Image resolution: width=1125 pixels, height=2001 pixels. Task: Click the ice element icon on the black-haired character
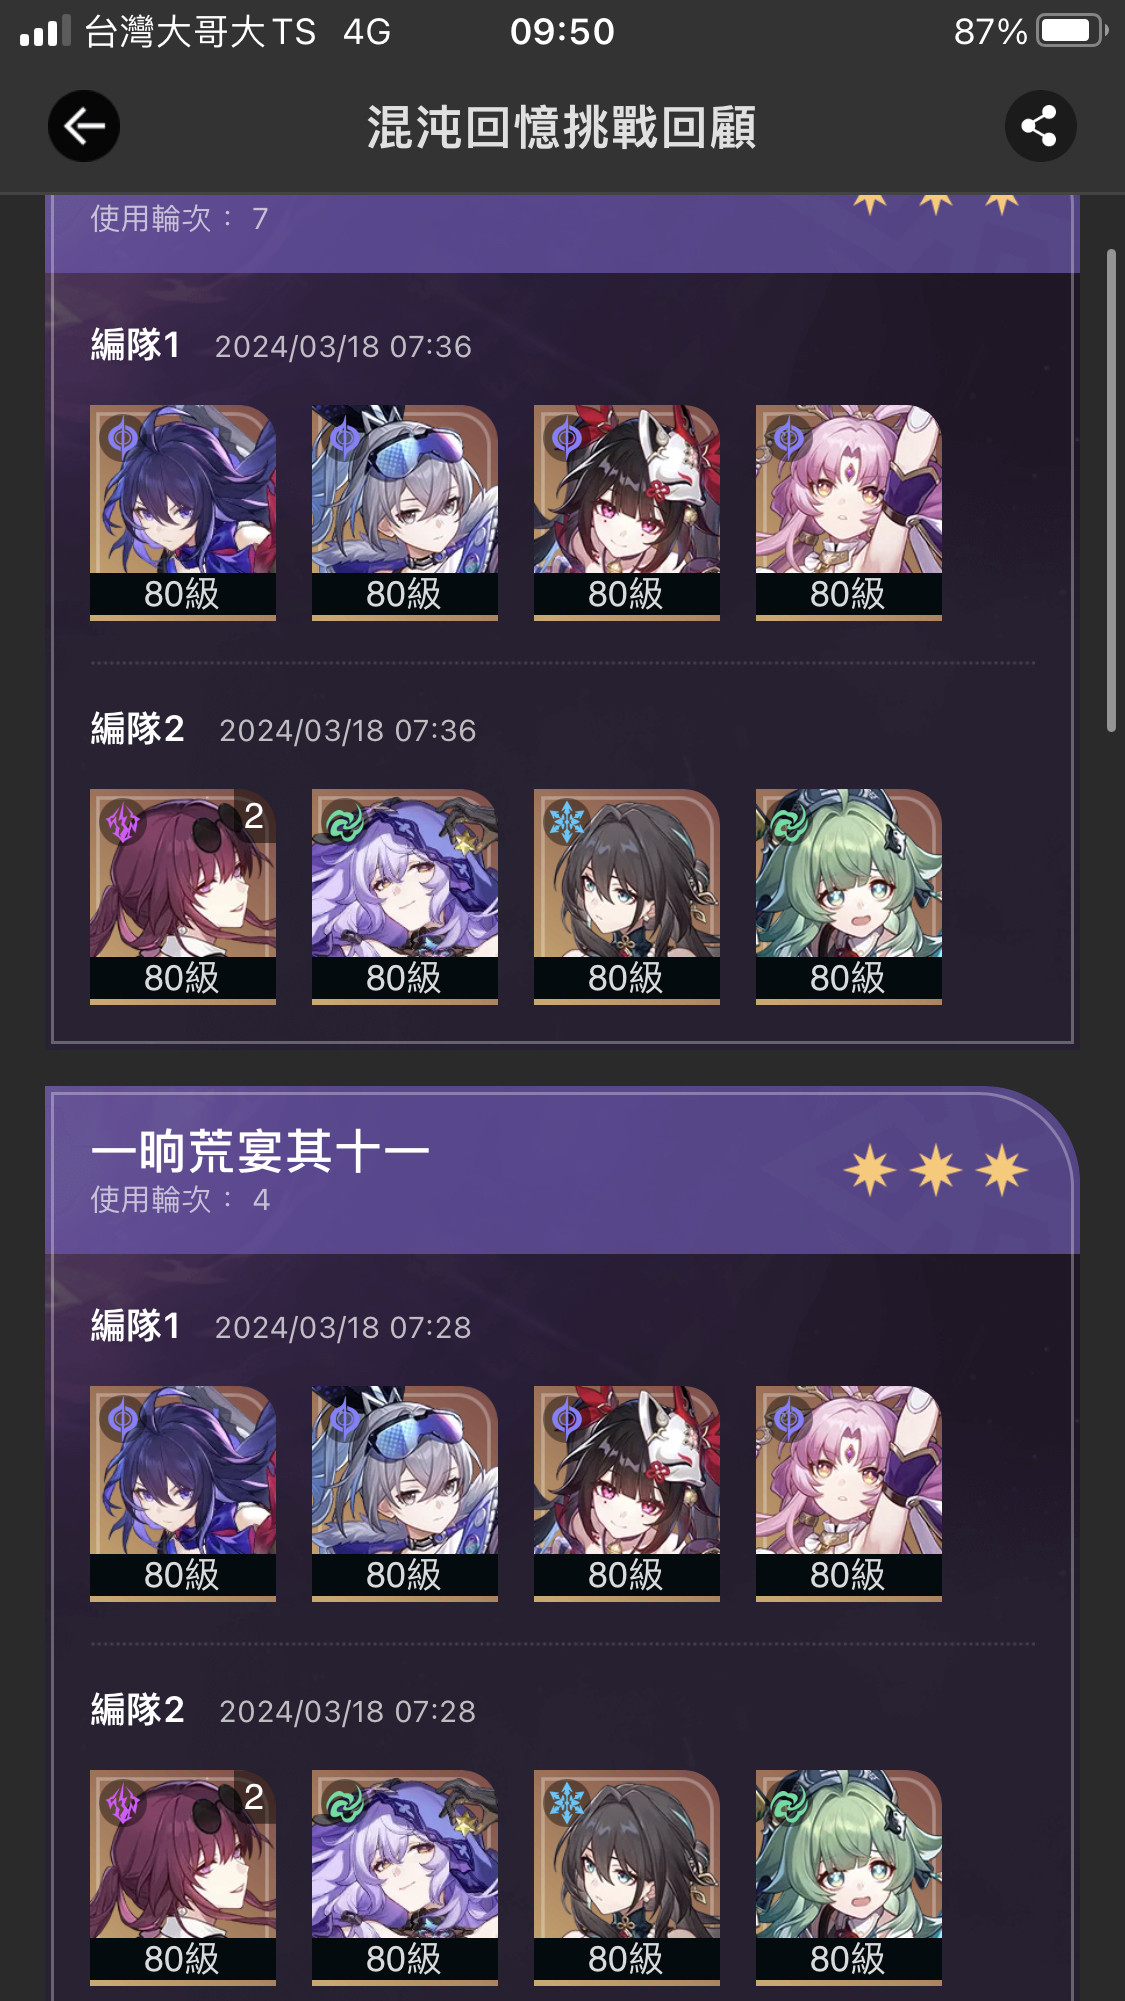567,823
